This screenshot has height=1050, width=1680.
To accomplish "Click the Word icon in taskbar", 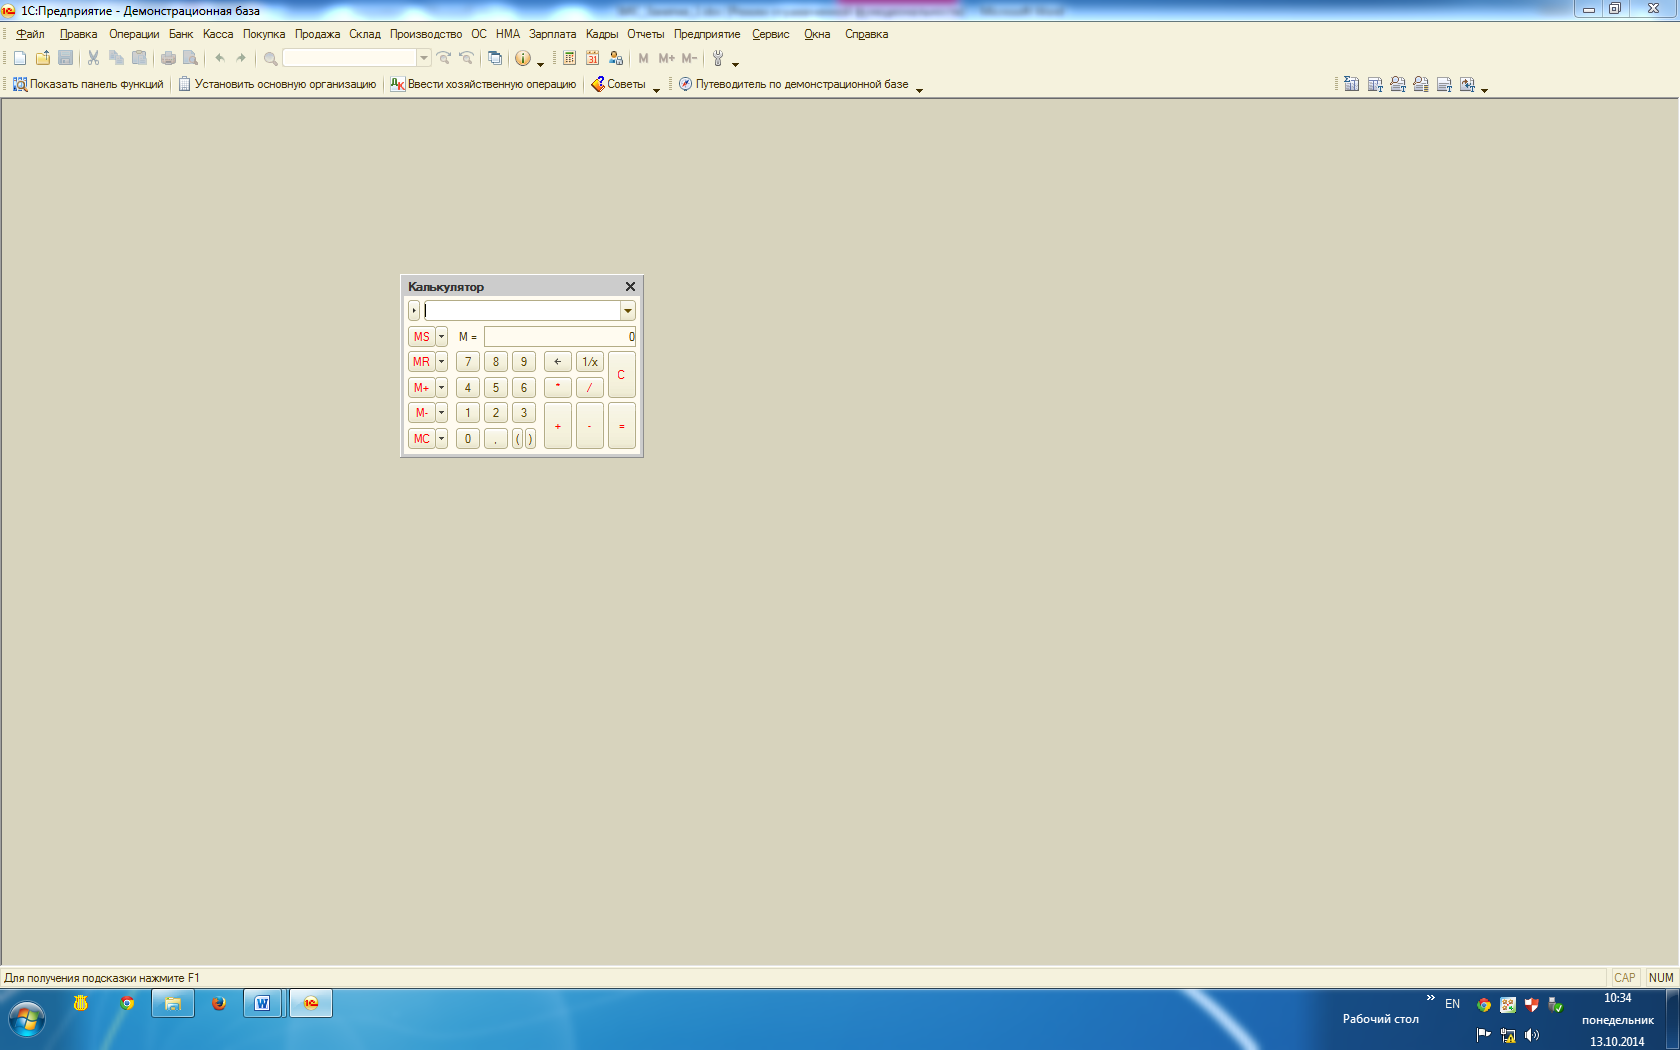I will tap(262, 1003).
